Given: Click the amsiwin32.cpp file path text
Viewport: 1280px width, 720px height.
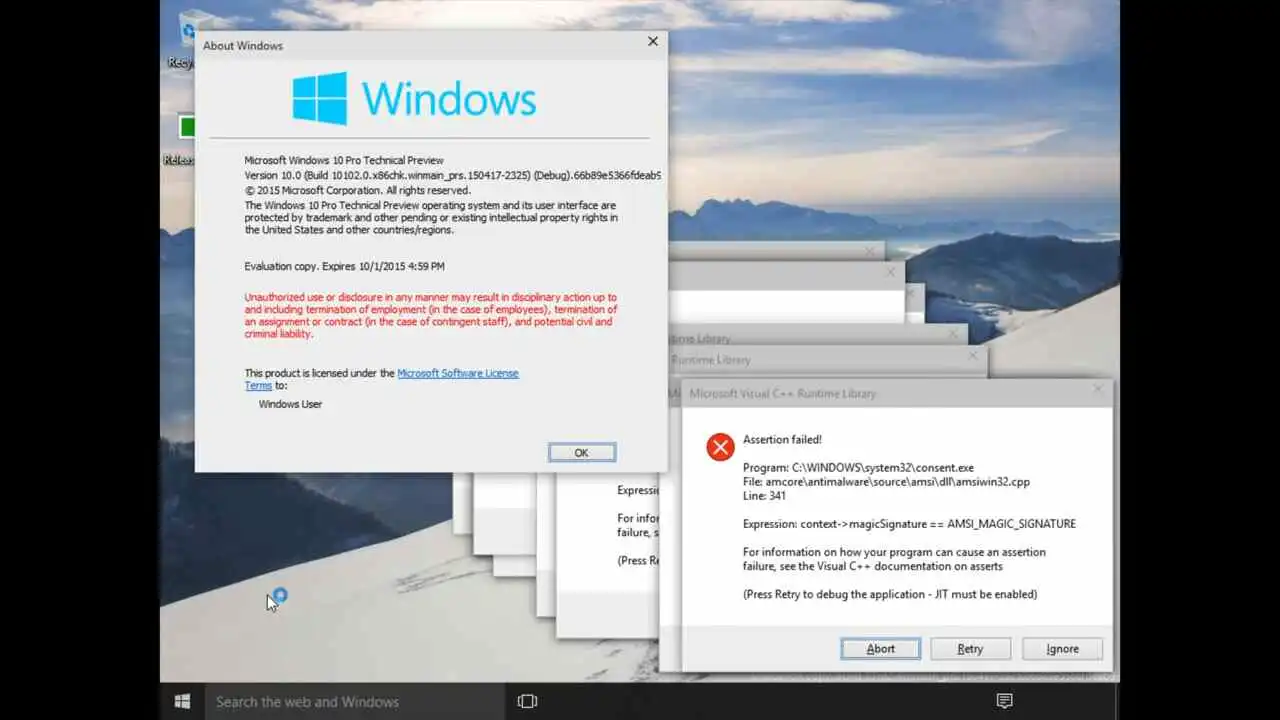Looking at the screenshot, I should tap(886, 482).
